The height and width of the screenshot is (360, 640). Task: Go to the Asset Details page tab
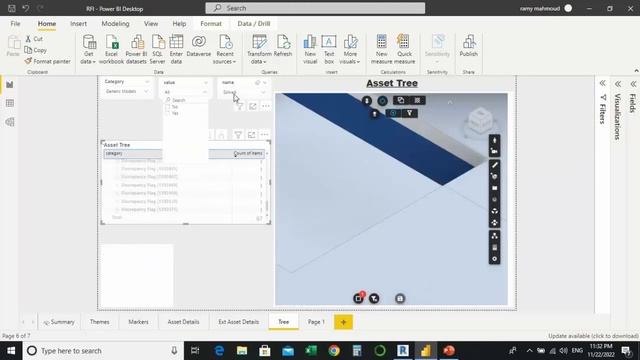coord(184,322)
